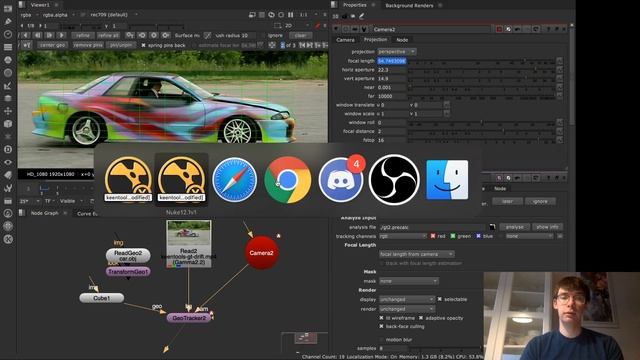Click the Time clock tool in left toolbar
The image size is (640, 360).
(8, 34)
